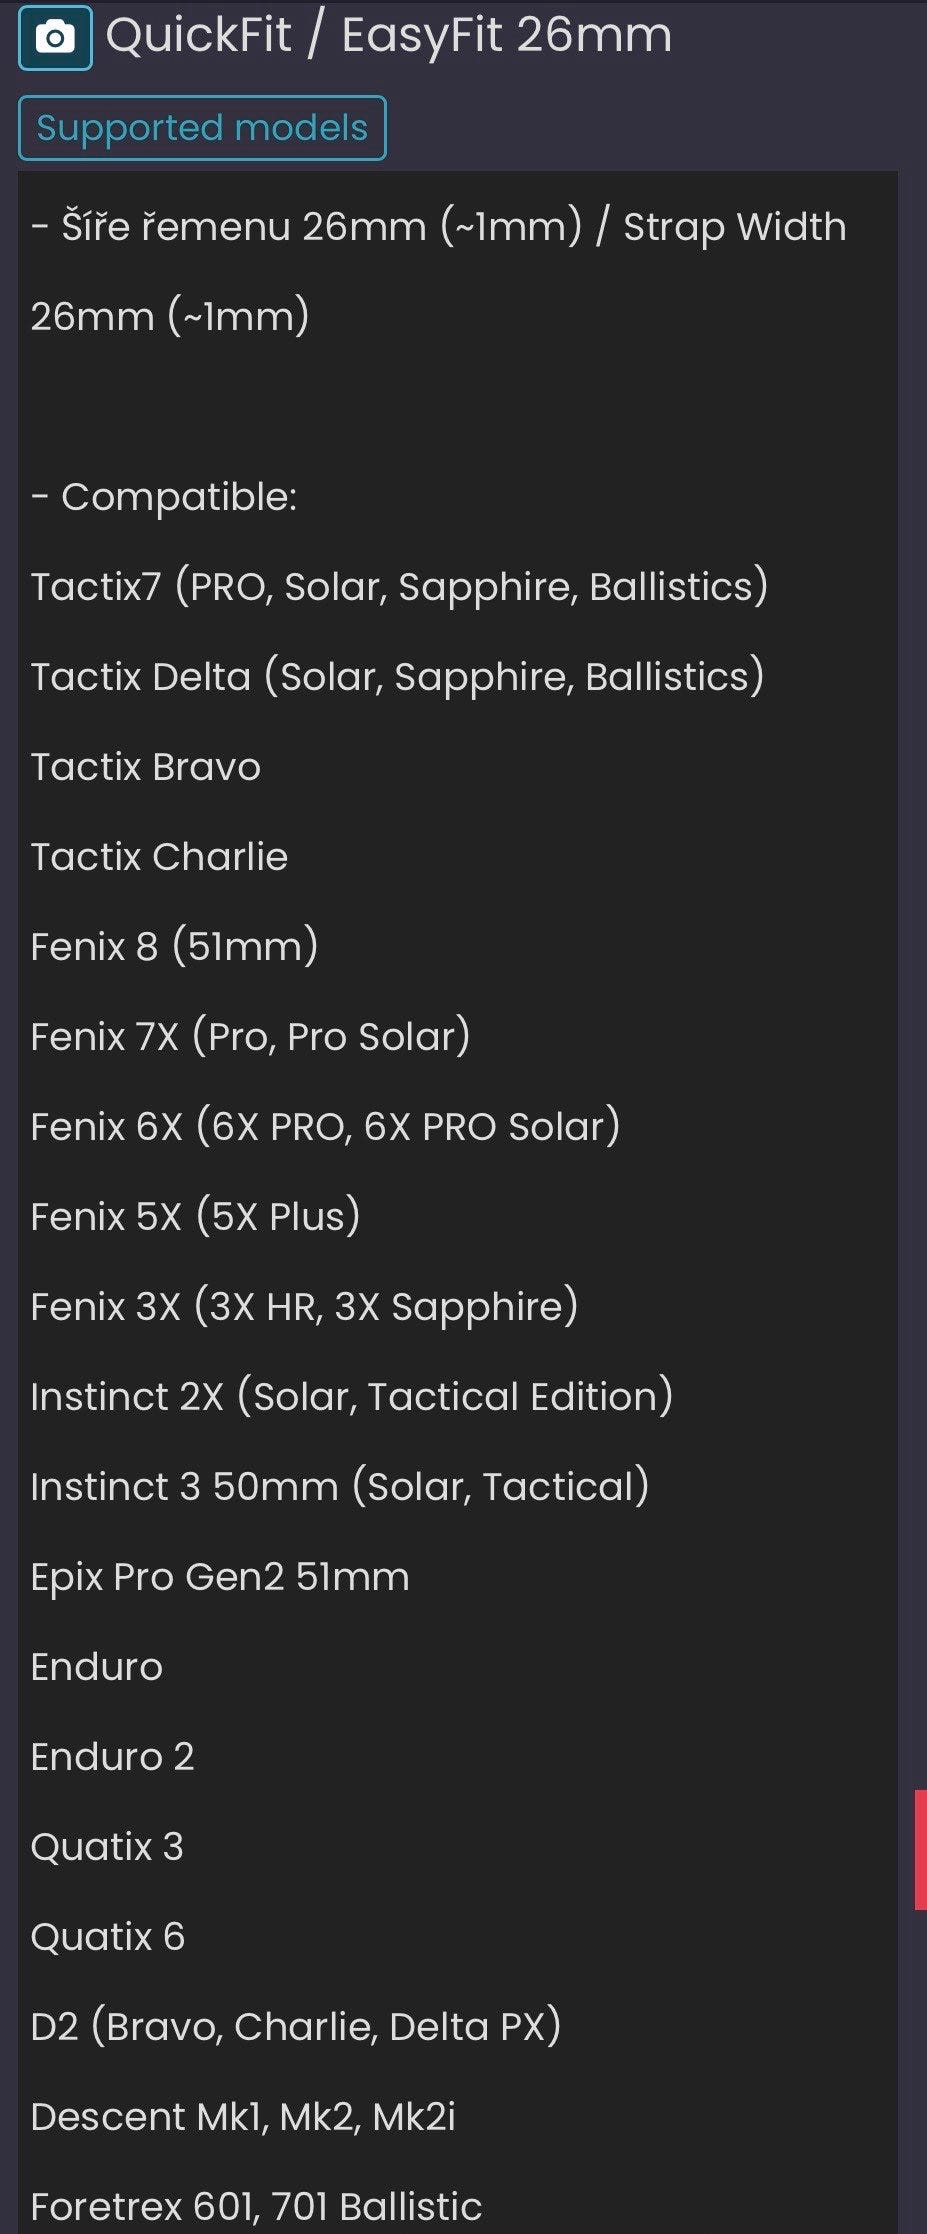Viewport: 927px width, 2234px height.
Task: Click the Tactix Charlie entry
Action: 159,857
